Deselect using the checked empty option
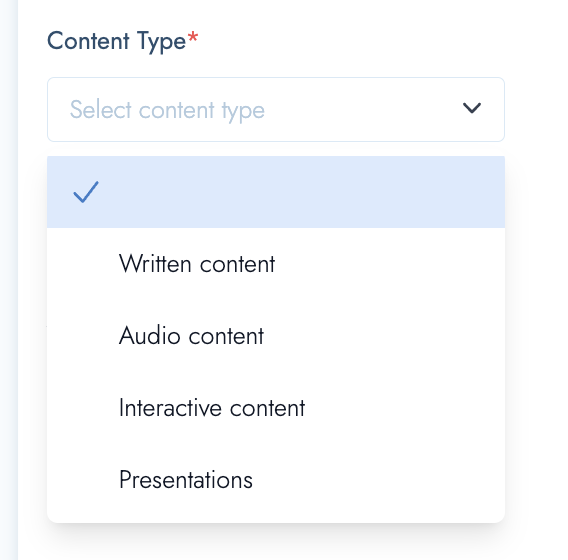The image size is (568, 560). [276, 192]
